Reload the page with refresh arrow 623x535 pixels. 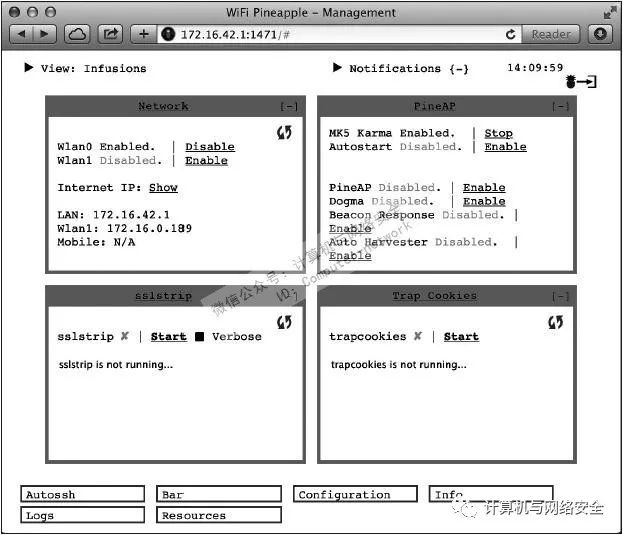pos(511,35)
